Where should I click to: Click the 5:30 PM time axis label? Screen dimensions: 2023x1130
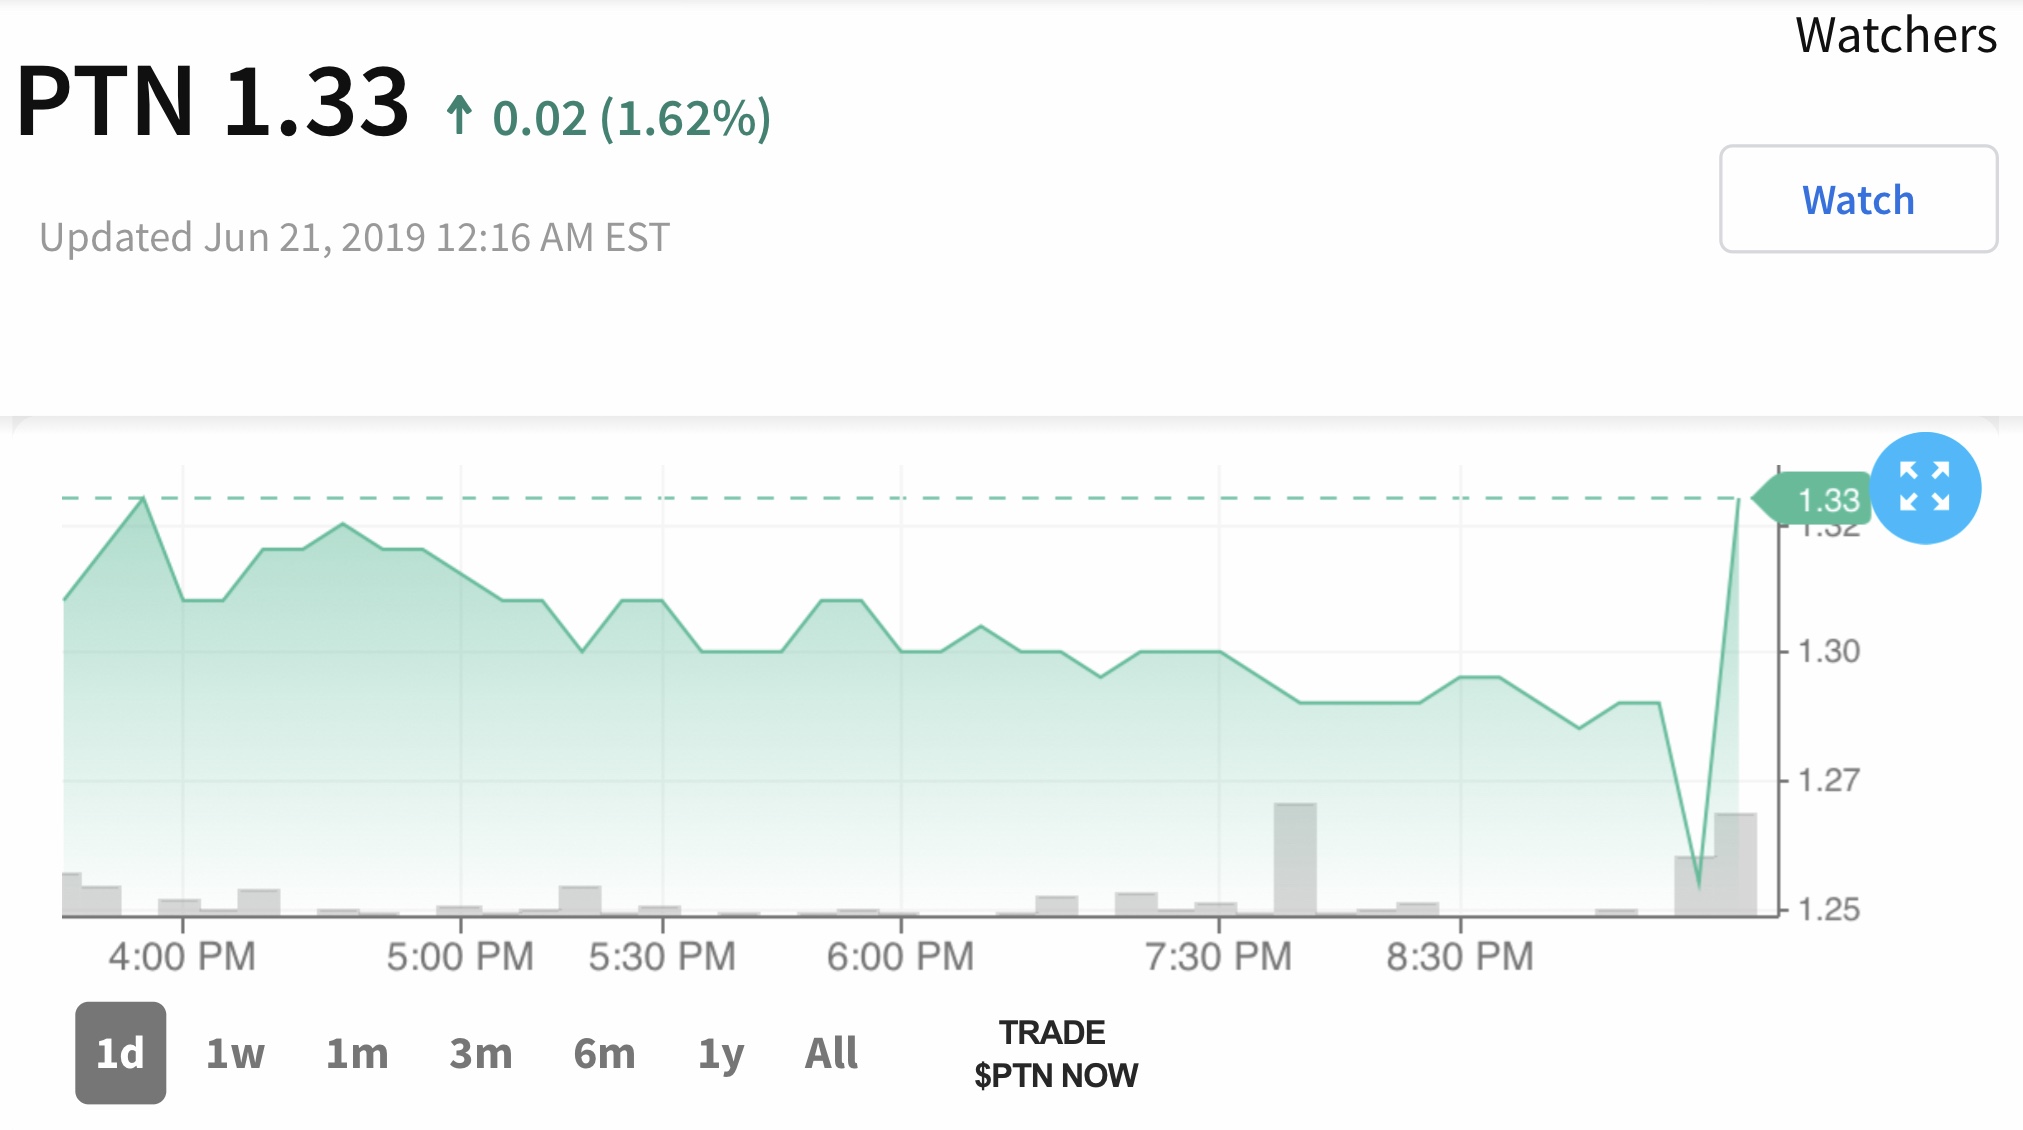pos(662,957)
